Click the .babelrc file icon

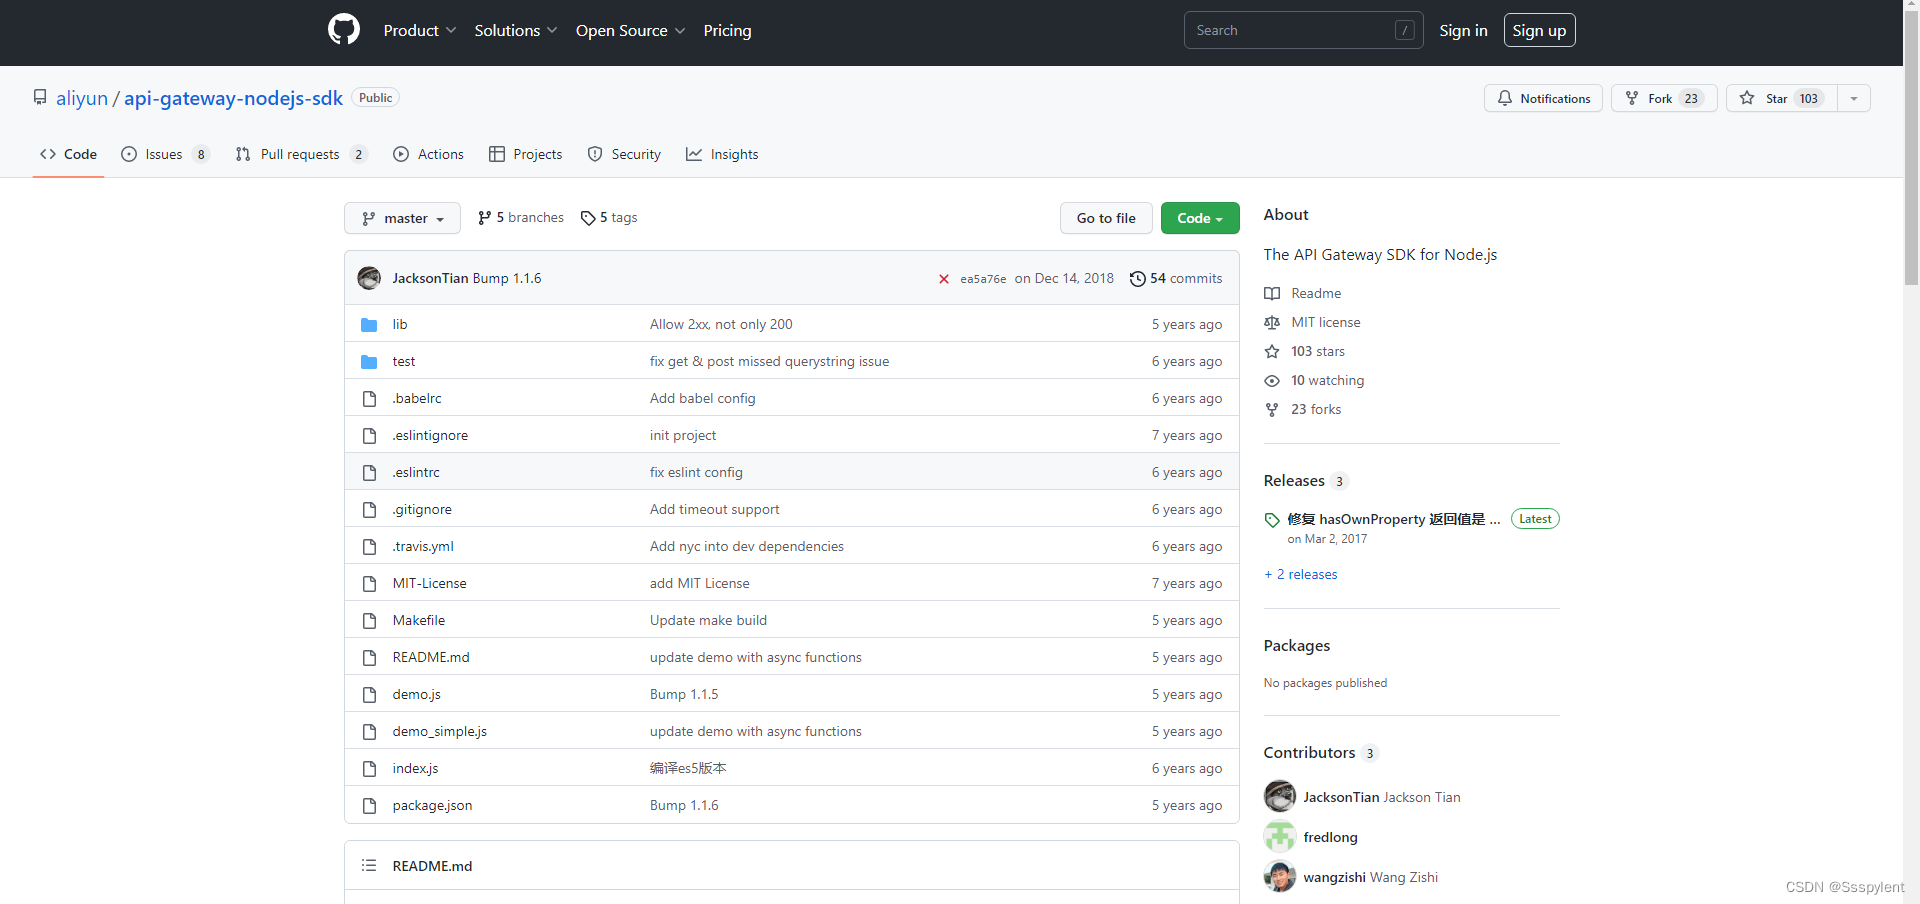coord(369,399)
